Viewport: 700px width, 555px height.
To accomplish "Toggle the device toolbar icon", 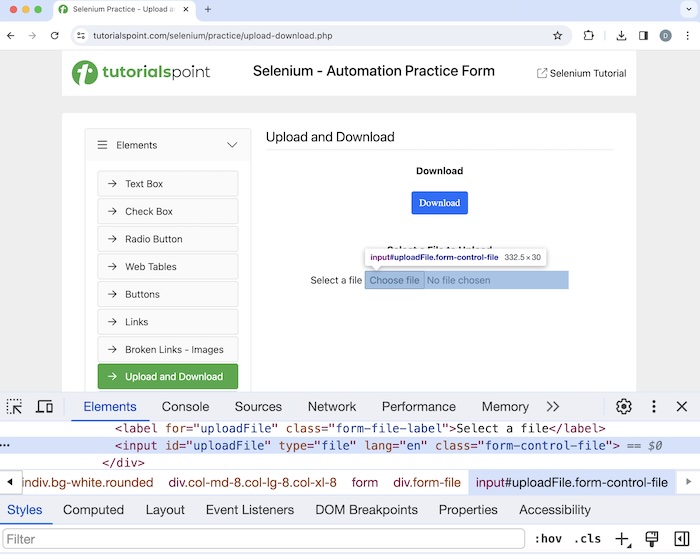I will (x=44, y=407).
